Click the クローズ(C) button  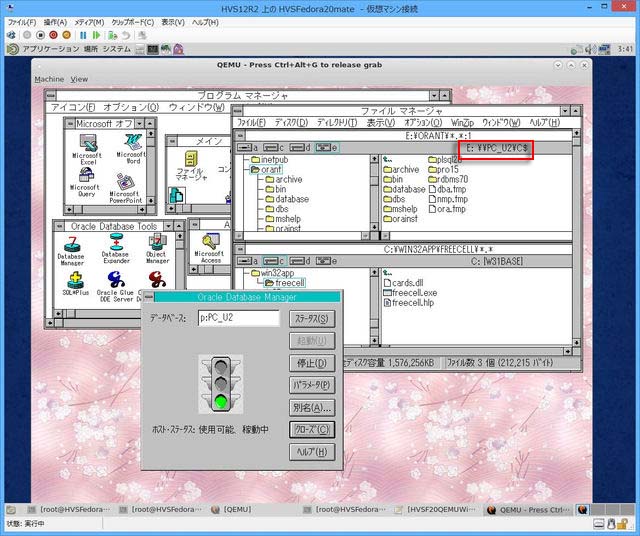pyautogui.click(x=312, y=429)
